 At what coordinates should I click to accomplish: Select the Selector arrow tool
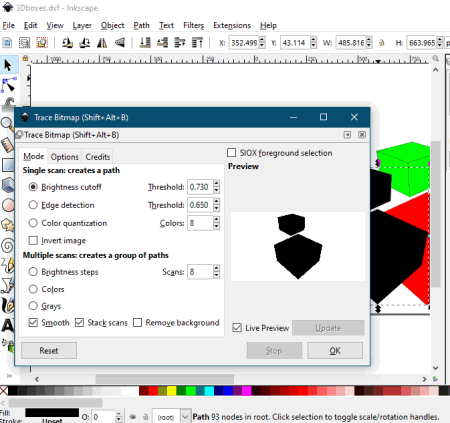(8, 65)
